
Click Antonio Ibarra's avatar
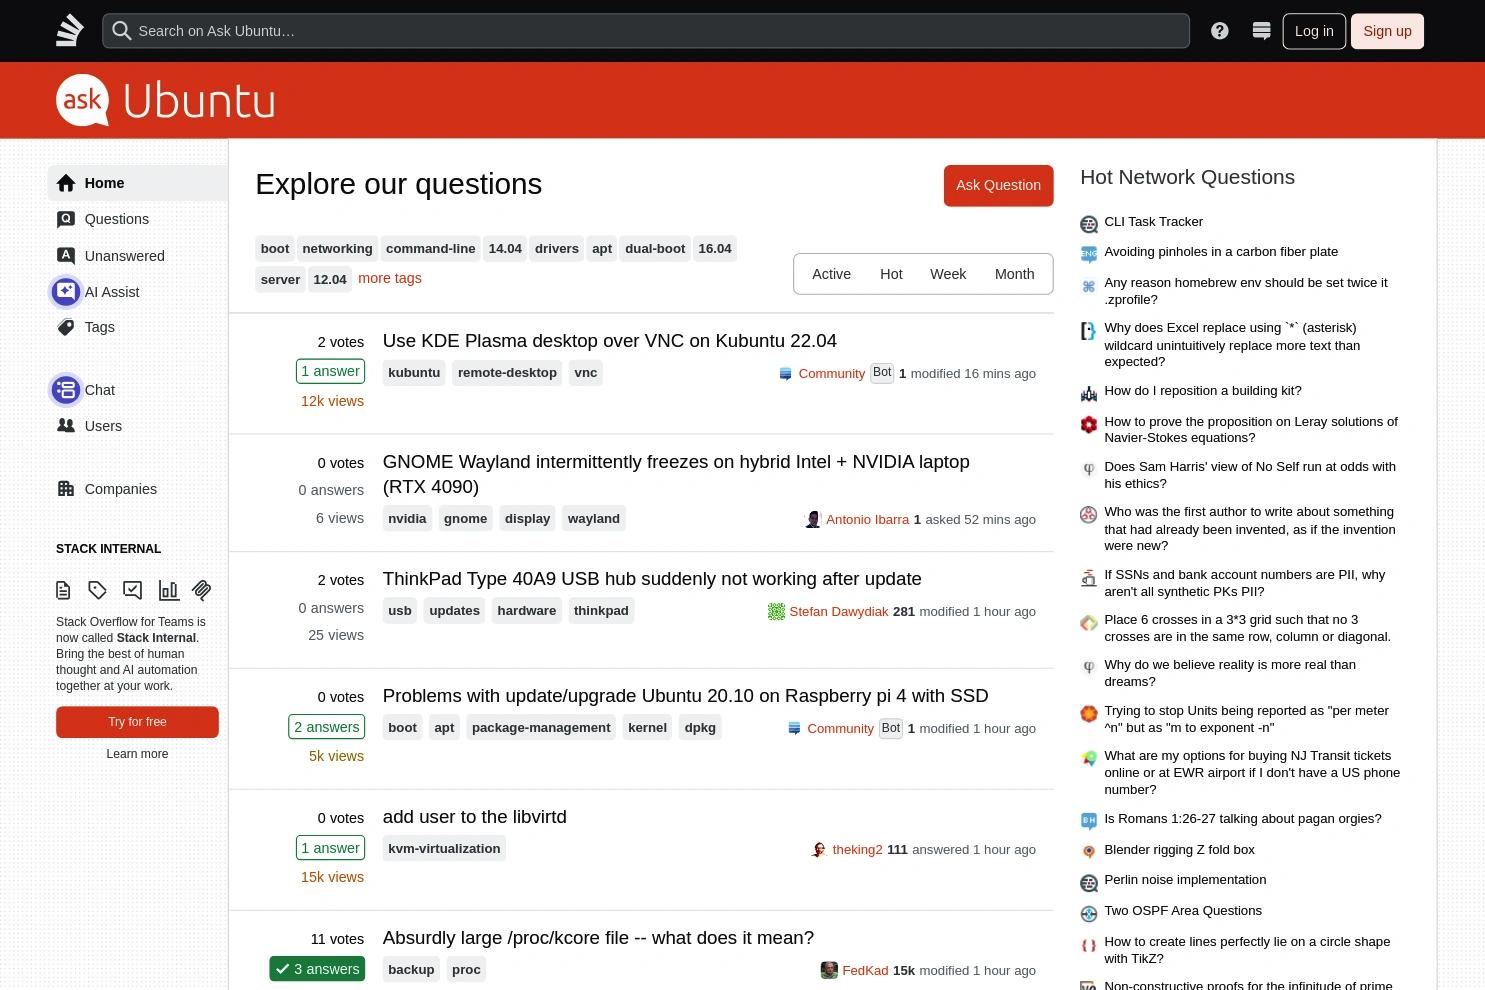pyautogui.click(x=813, y=519)
